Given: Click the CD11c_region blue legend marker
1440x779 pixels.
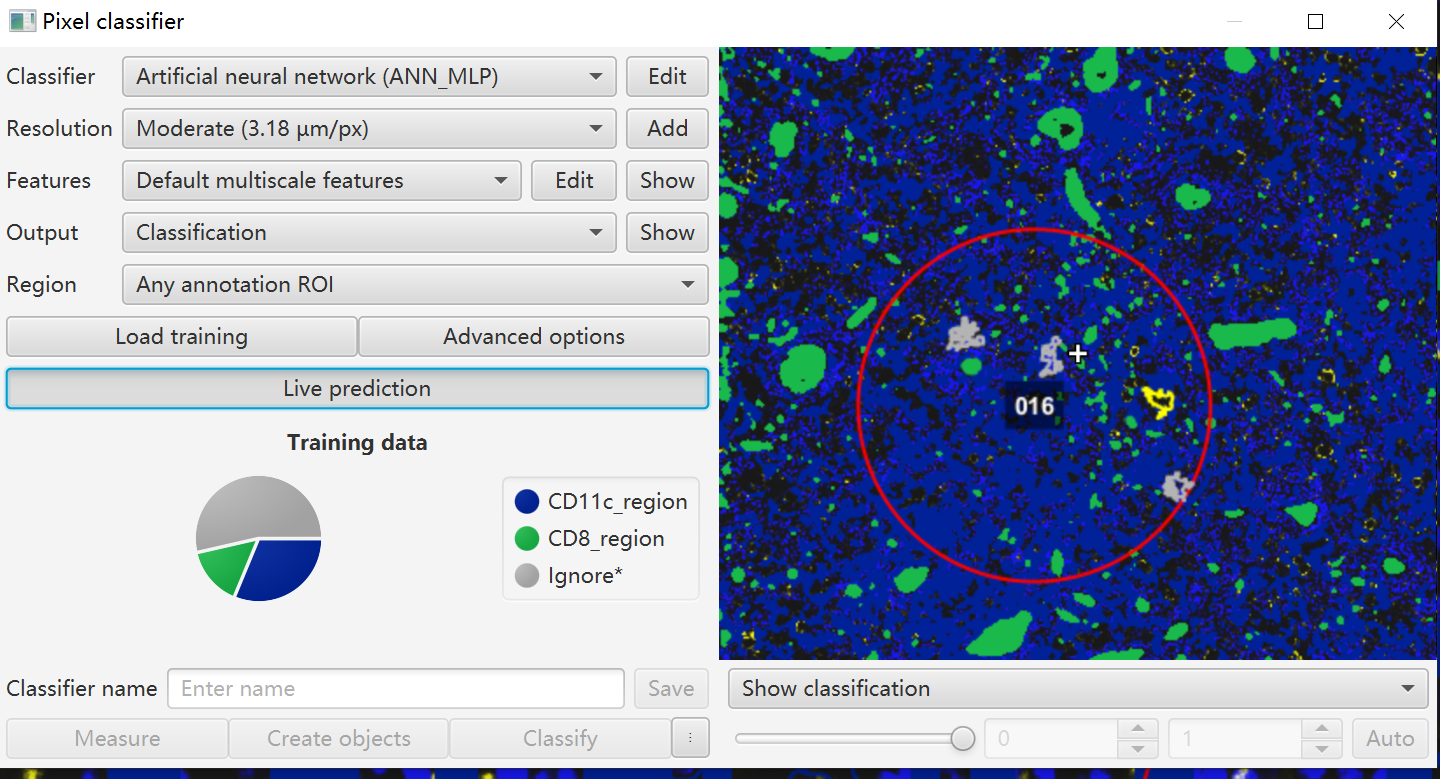Looking at the screenshot, I should tap(527, 502).
